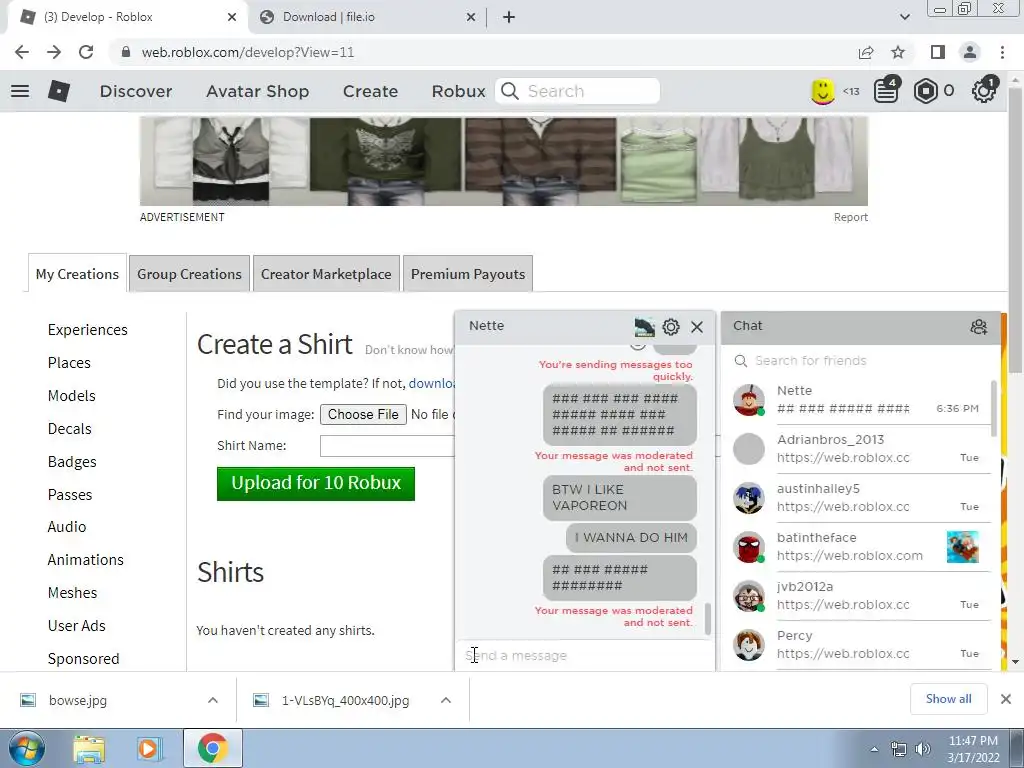Open a new browser tab
Image resolution: width=1024 pixels, height=768 pixels.
pyautogui.click(x=509, y=18)
